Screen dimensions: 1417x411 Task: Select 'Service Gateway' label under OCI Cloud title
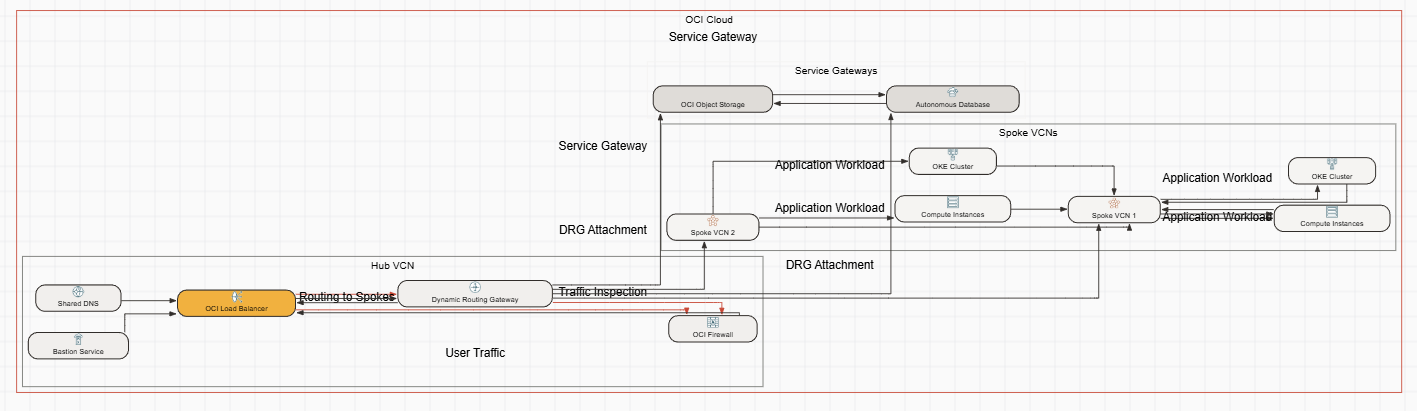point(713,37)
